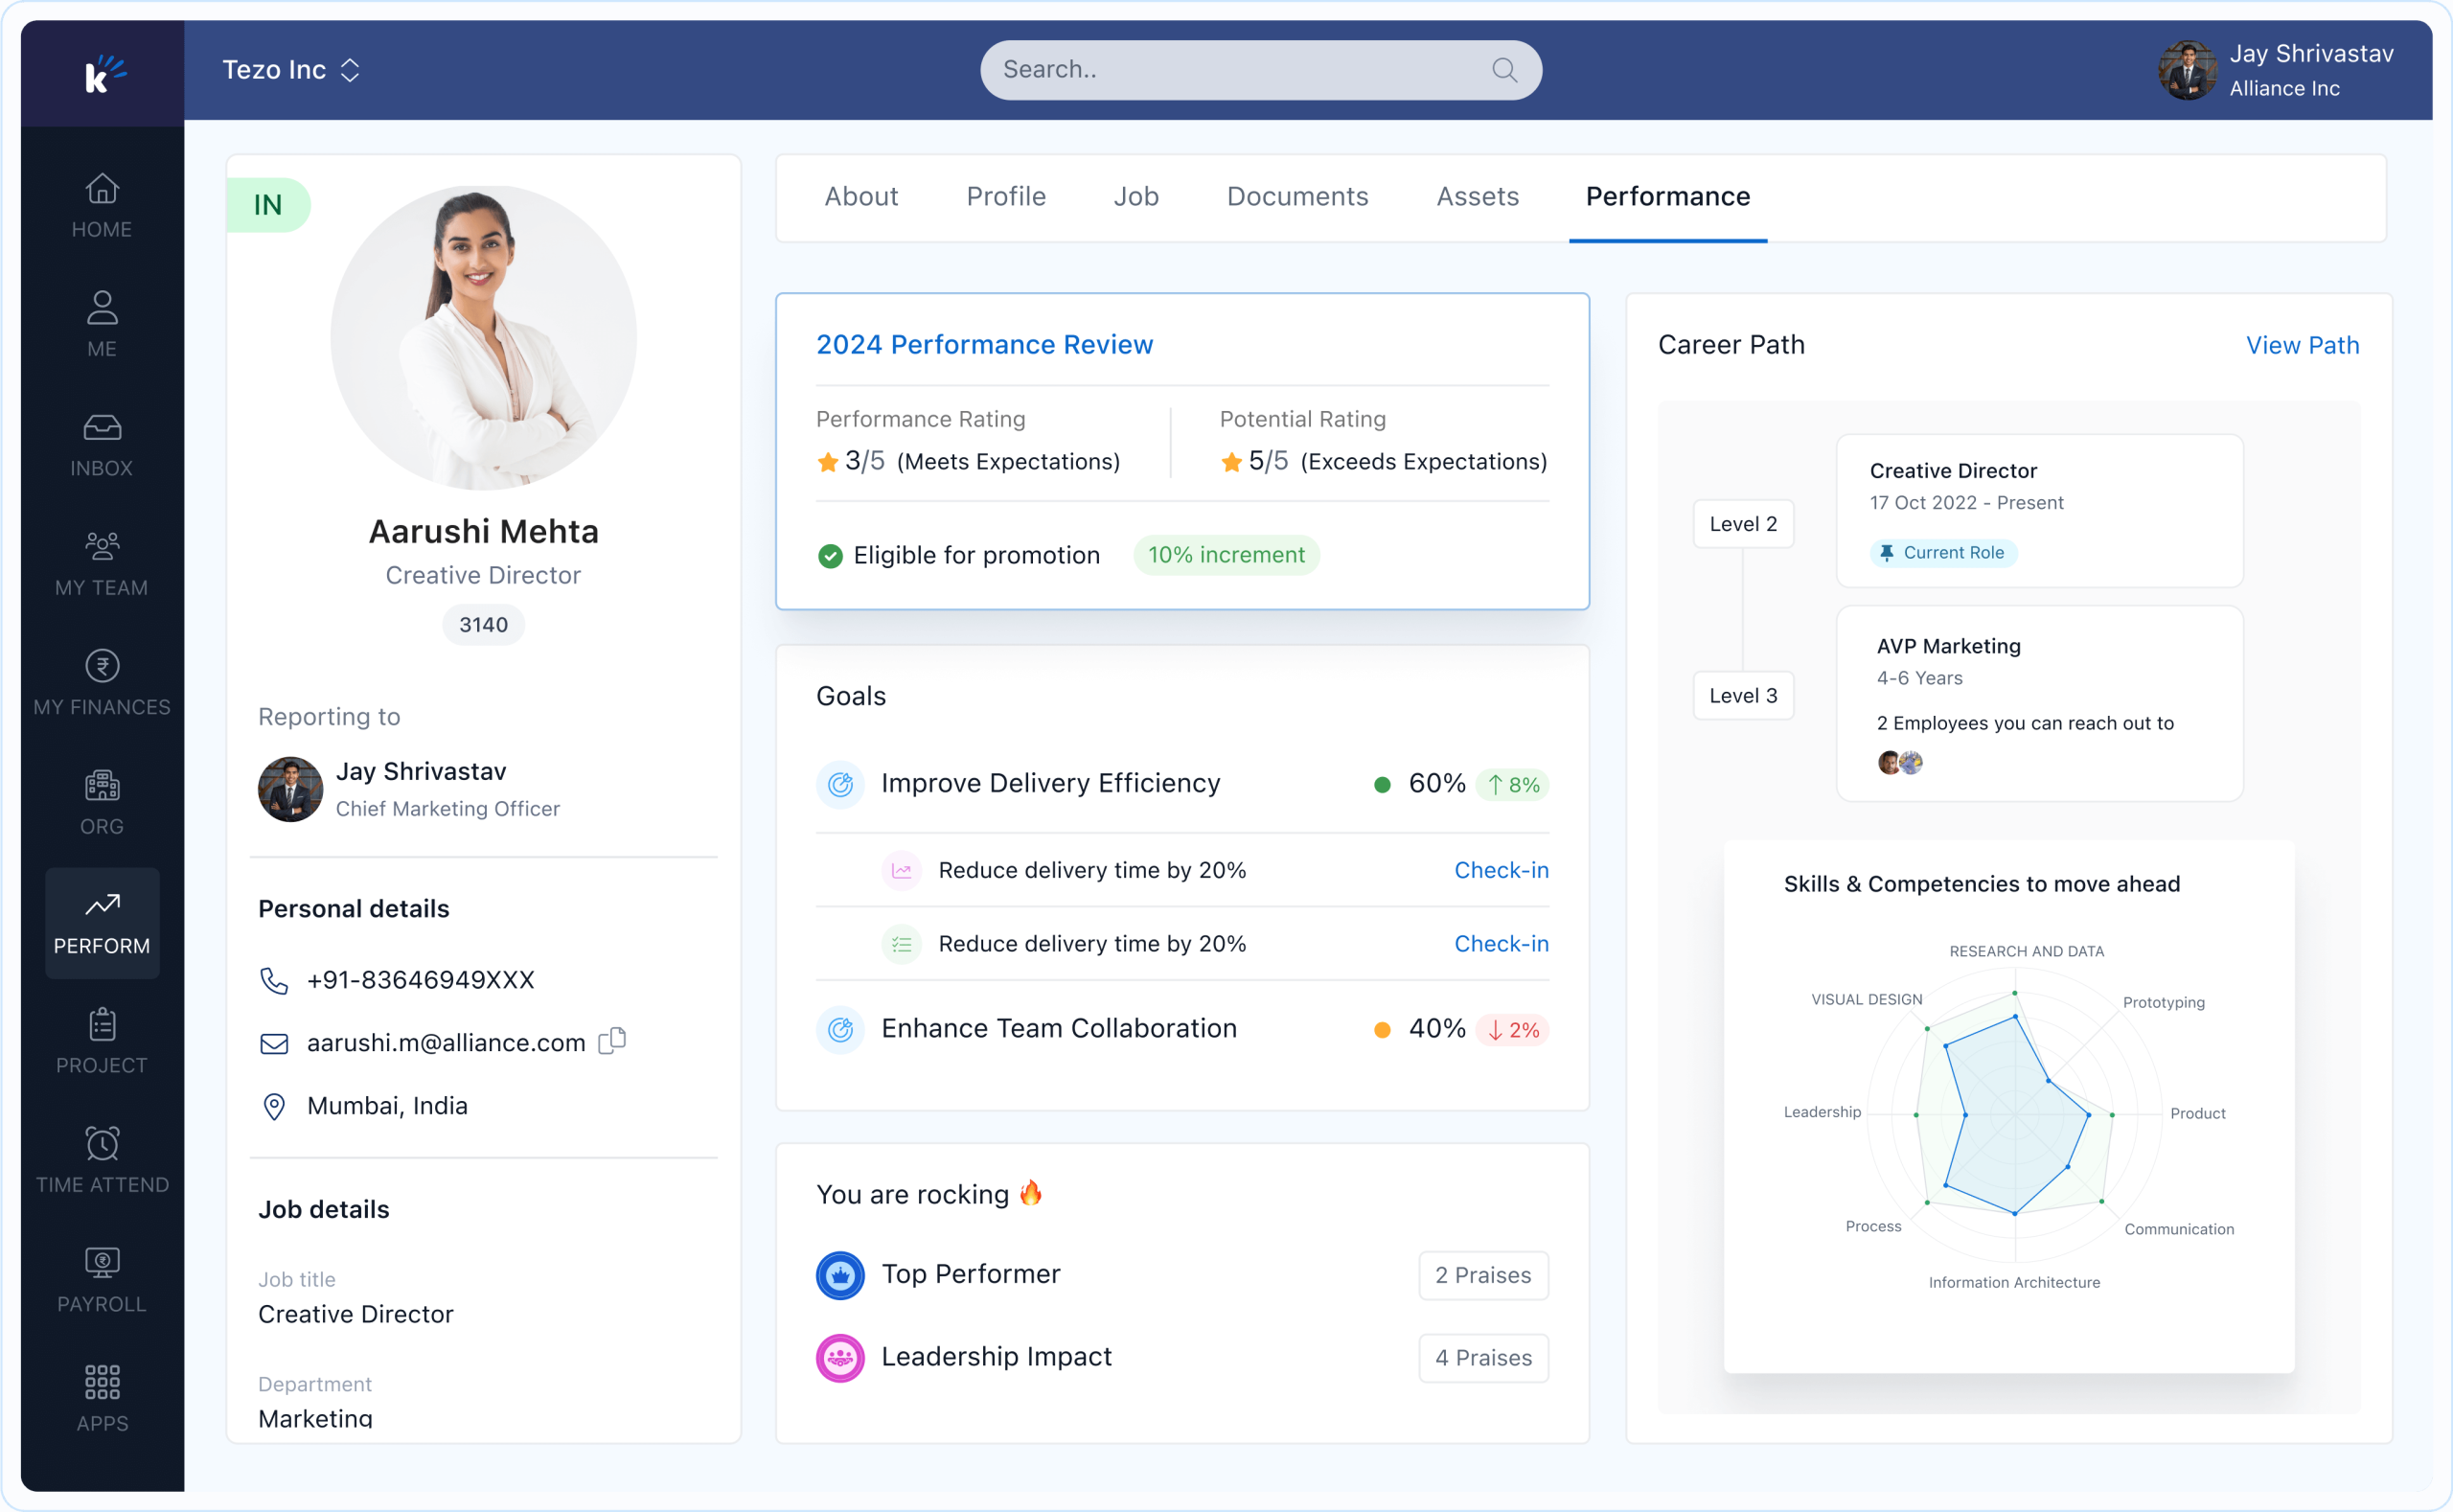Expand Improve Delivery Efficiency goal details
The width and height of the screenshot is (2453, 1512).
coord(1049,784)
